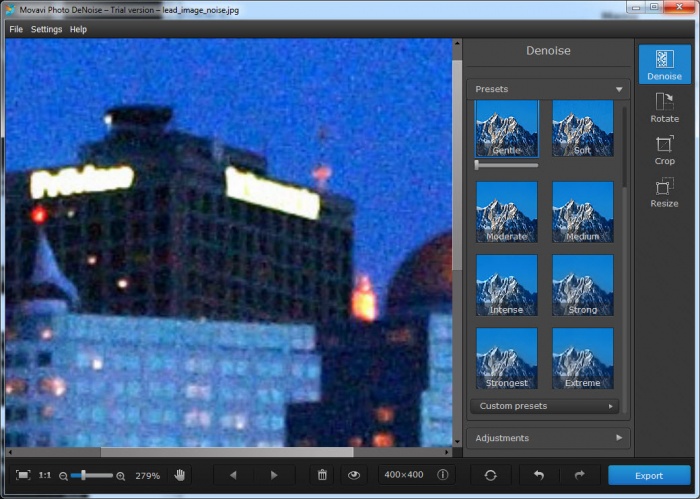The width and height of the screenshot is (700, 499).
Task: Activate the hand pan tool
Action: tap(180, 475)
